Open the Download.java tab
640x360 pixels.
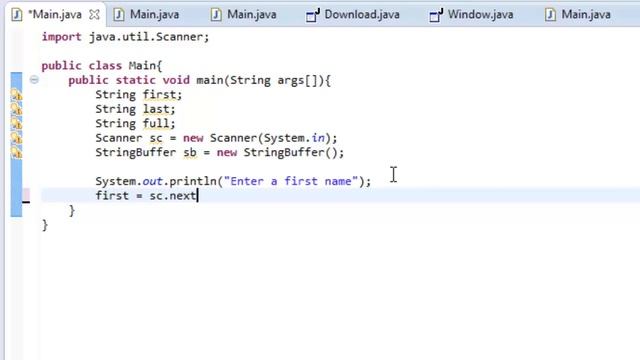[362, 15]
